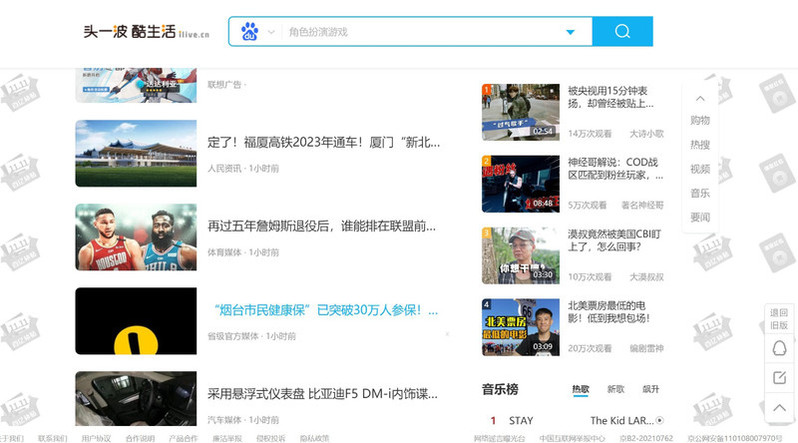Expand the search suggestions dropdown arrow
This screenshot has height=443, width=798.
click(571, 32)
